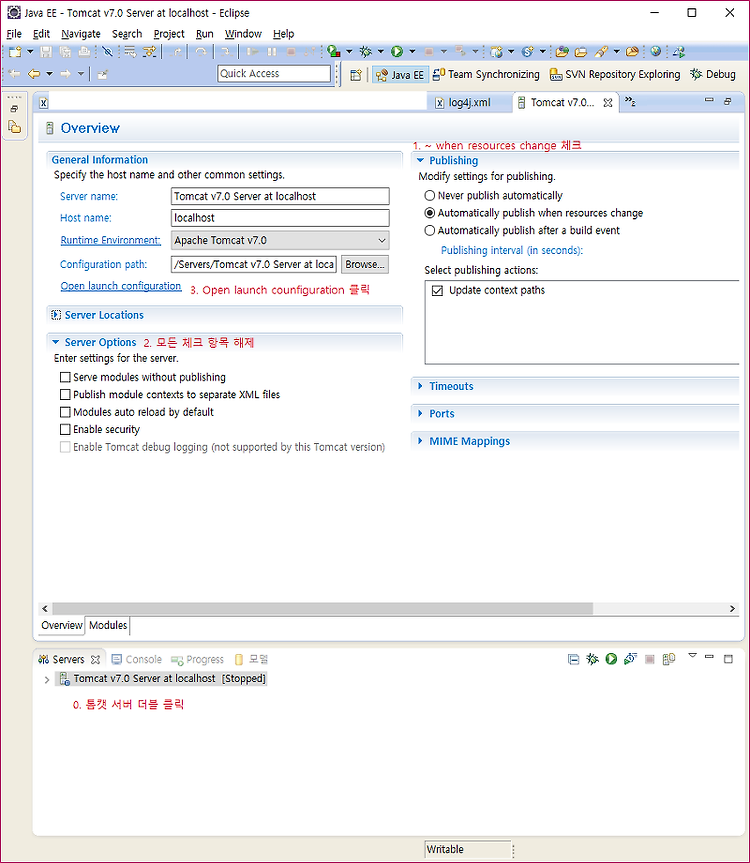Viewport: 750px width, 863px height.
Task: Show hidden editor tabs list
Action: pyautogui.click(x=630, y=102)
